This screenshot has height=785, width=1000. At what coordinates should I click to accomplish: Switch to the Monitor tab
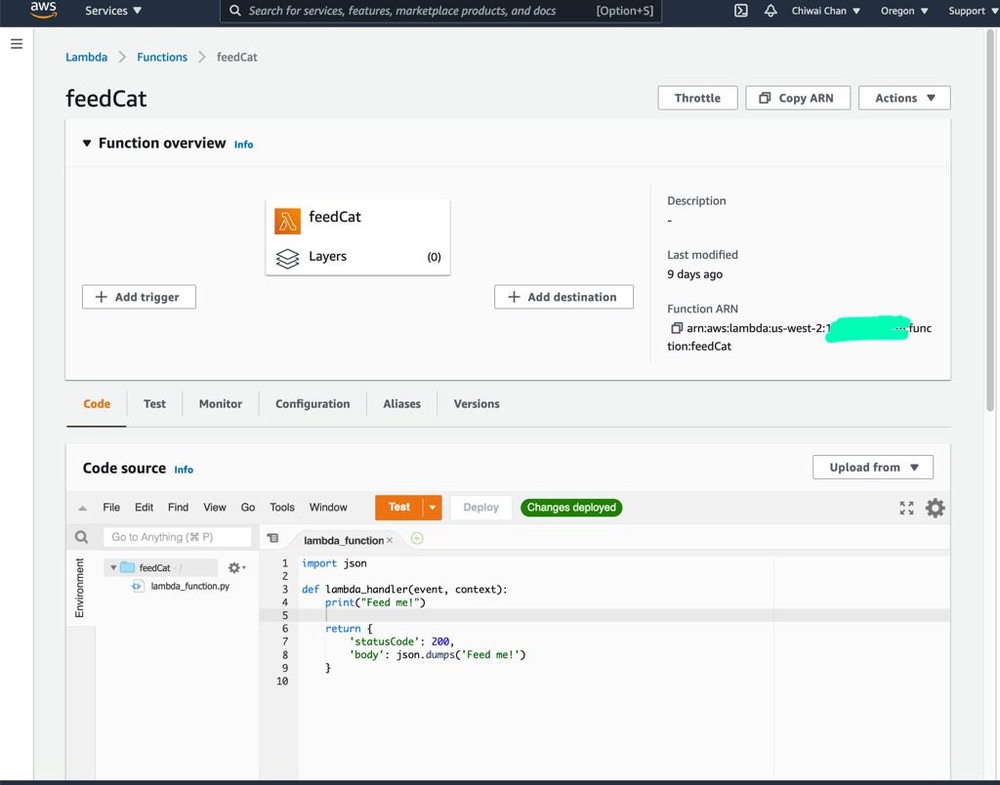[x=220, y=404]
